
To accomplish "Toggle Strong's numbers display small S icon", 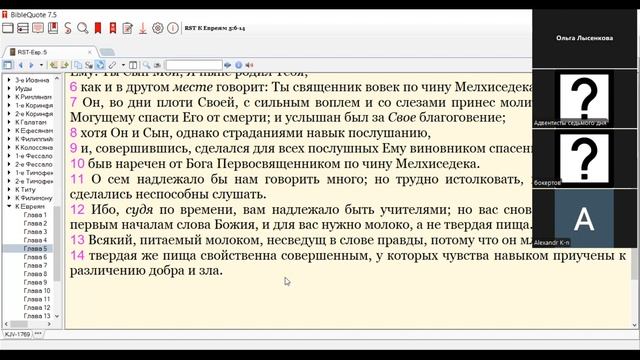I will [89, 65].
